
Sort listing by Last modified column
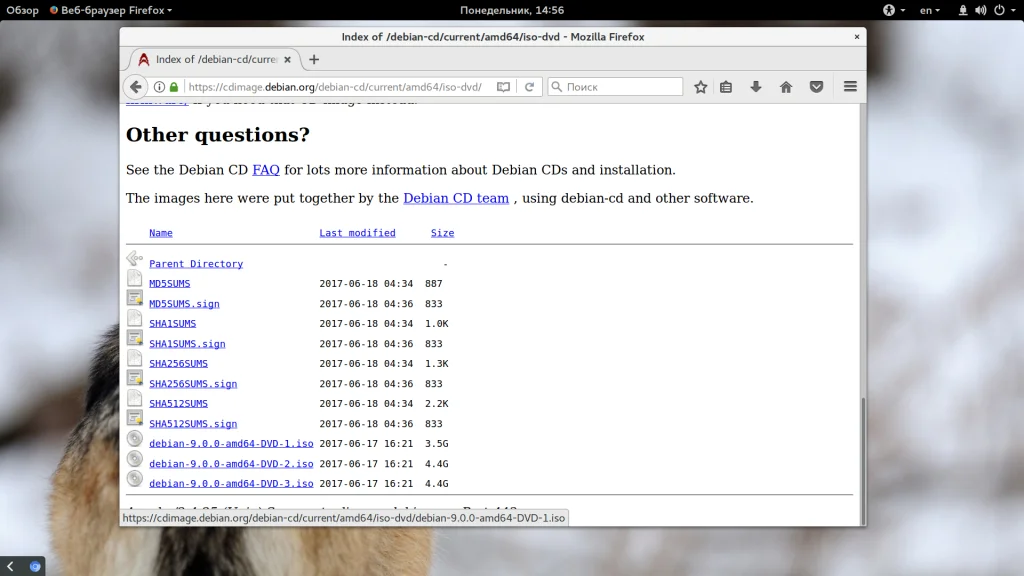click(357, 233)
